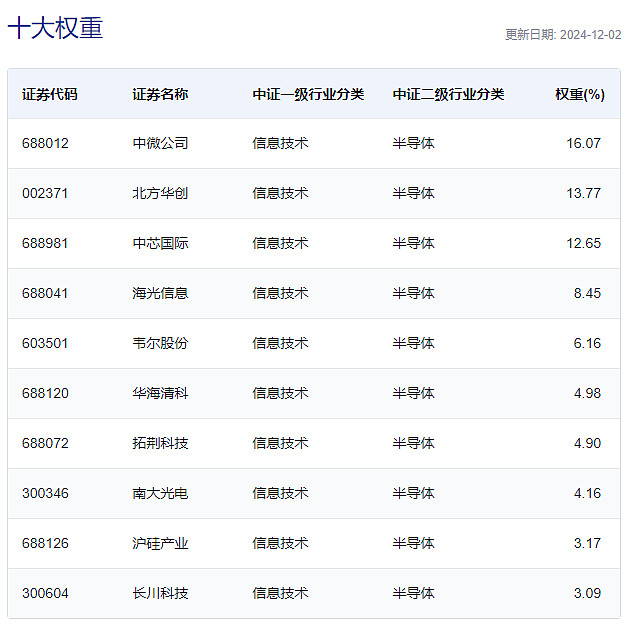Click weight value 3.17
Viewport: 629px width, 628px height.
[587, 543]
